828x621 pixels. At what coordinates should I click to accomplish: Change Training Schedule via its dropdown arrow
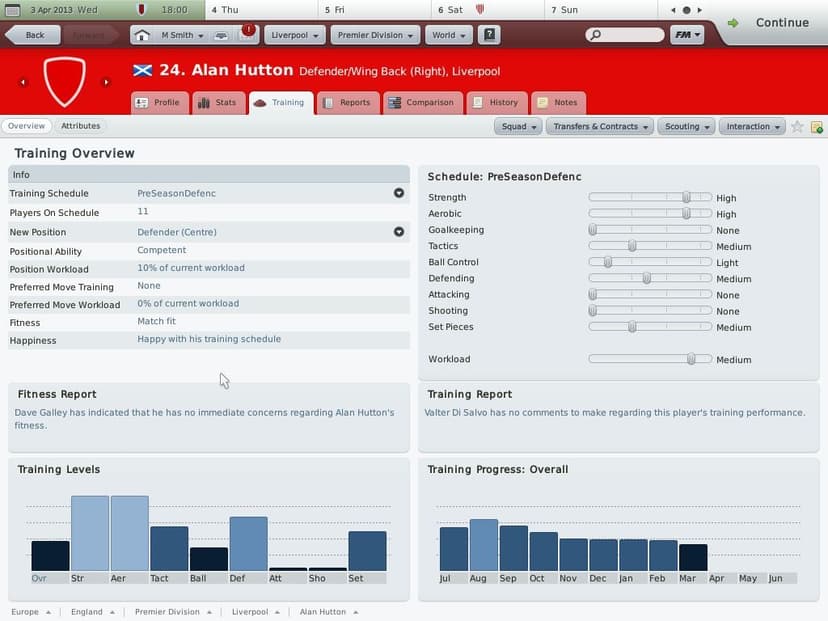[x=399, y=193]
